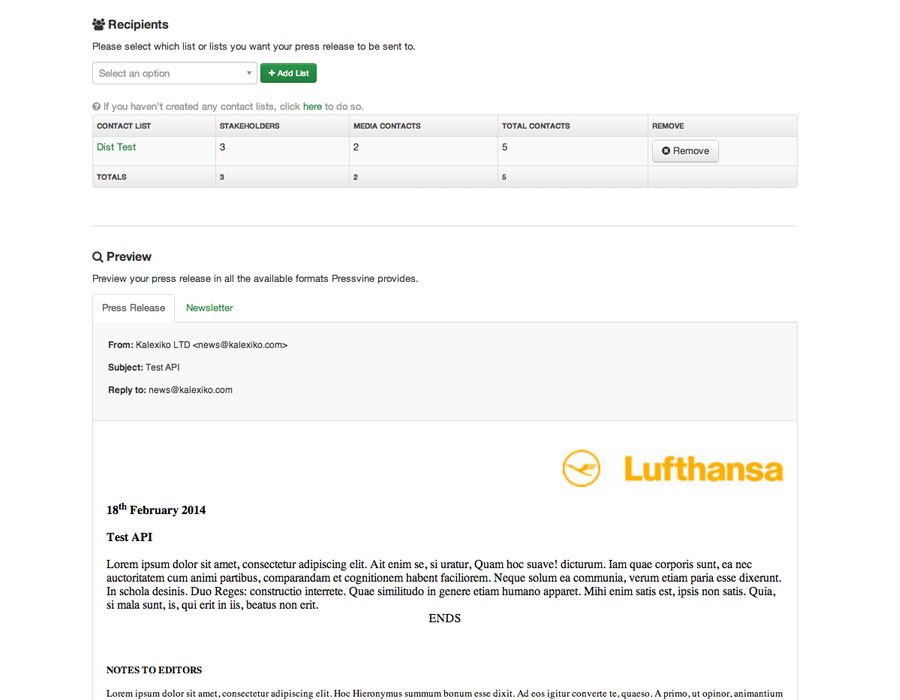The image size is (900, 700).
Task: Click the Stakeholders column header
Action: click(249, 126)
